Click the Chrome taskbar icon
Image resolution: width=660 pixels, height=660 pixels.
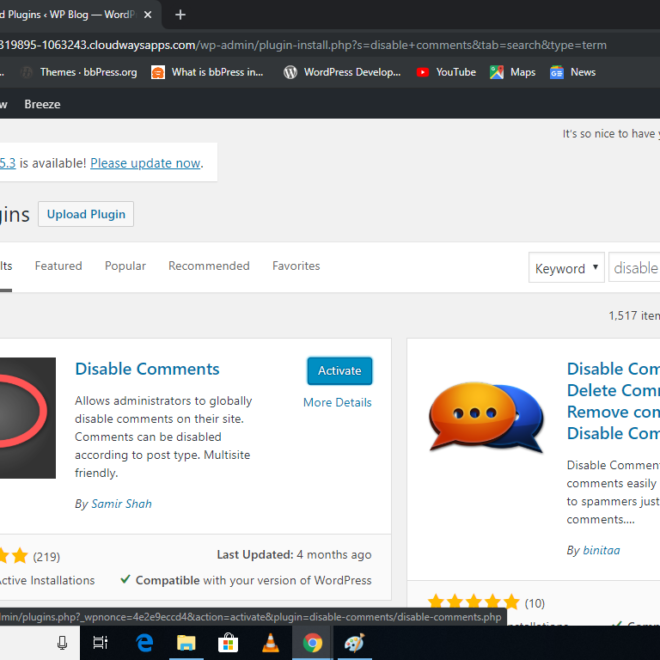click(312, 643)
